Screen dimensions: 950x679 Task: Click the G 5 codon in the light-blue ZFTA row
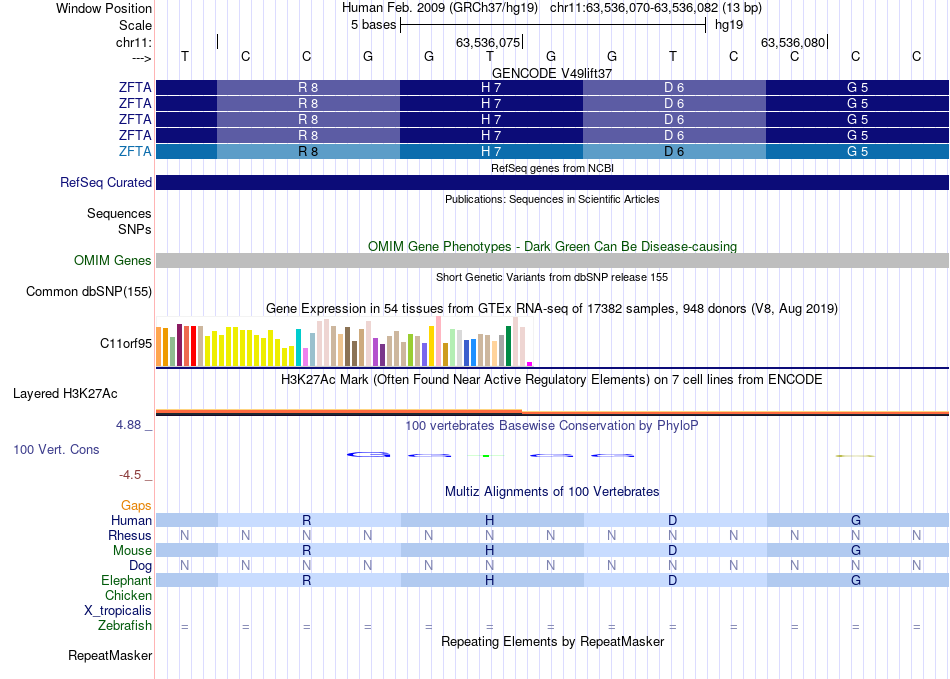857,151
